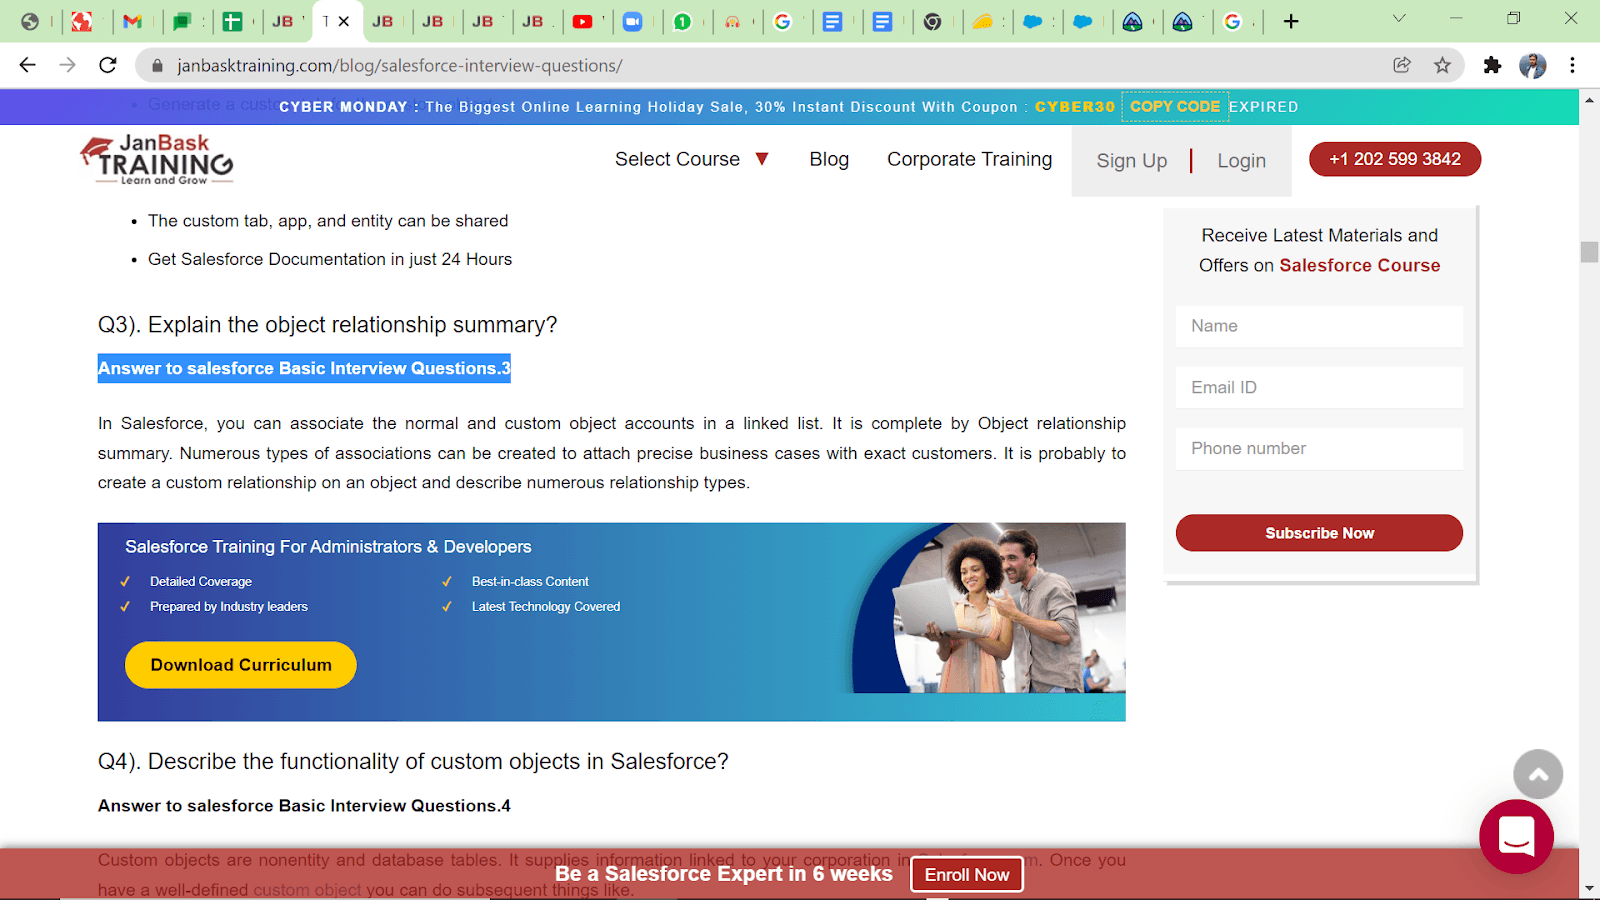Image resolution: width=1600 pixels, height=900 pixels.
Task: Show the tab search dropdown chevron
Action: 1399,18
